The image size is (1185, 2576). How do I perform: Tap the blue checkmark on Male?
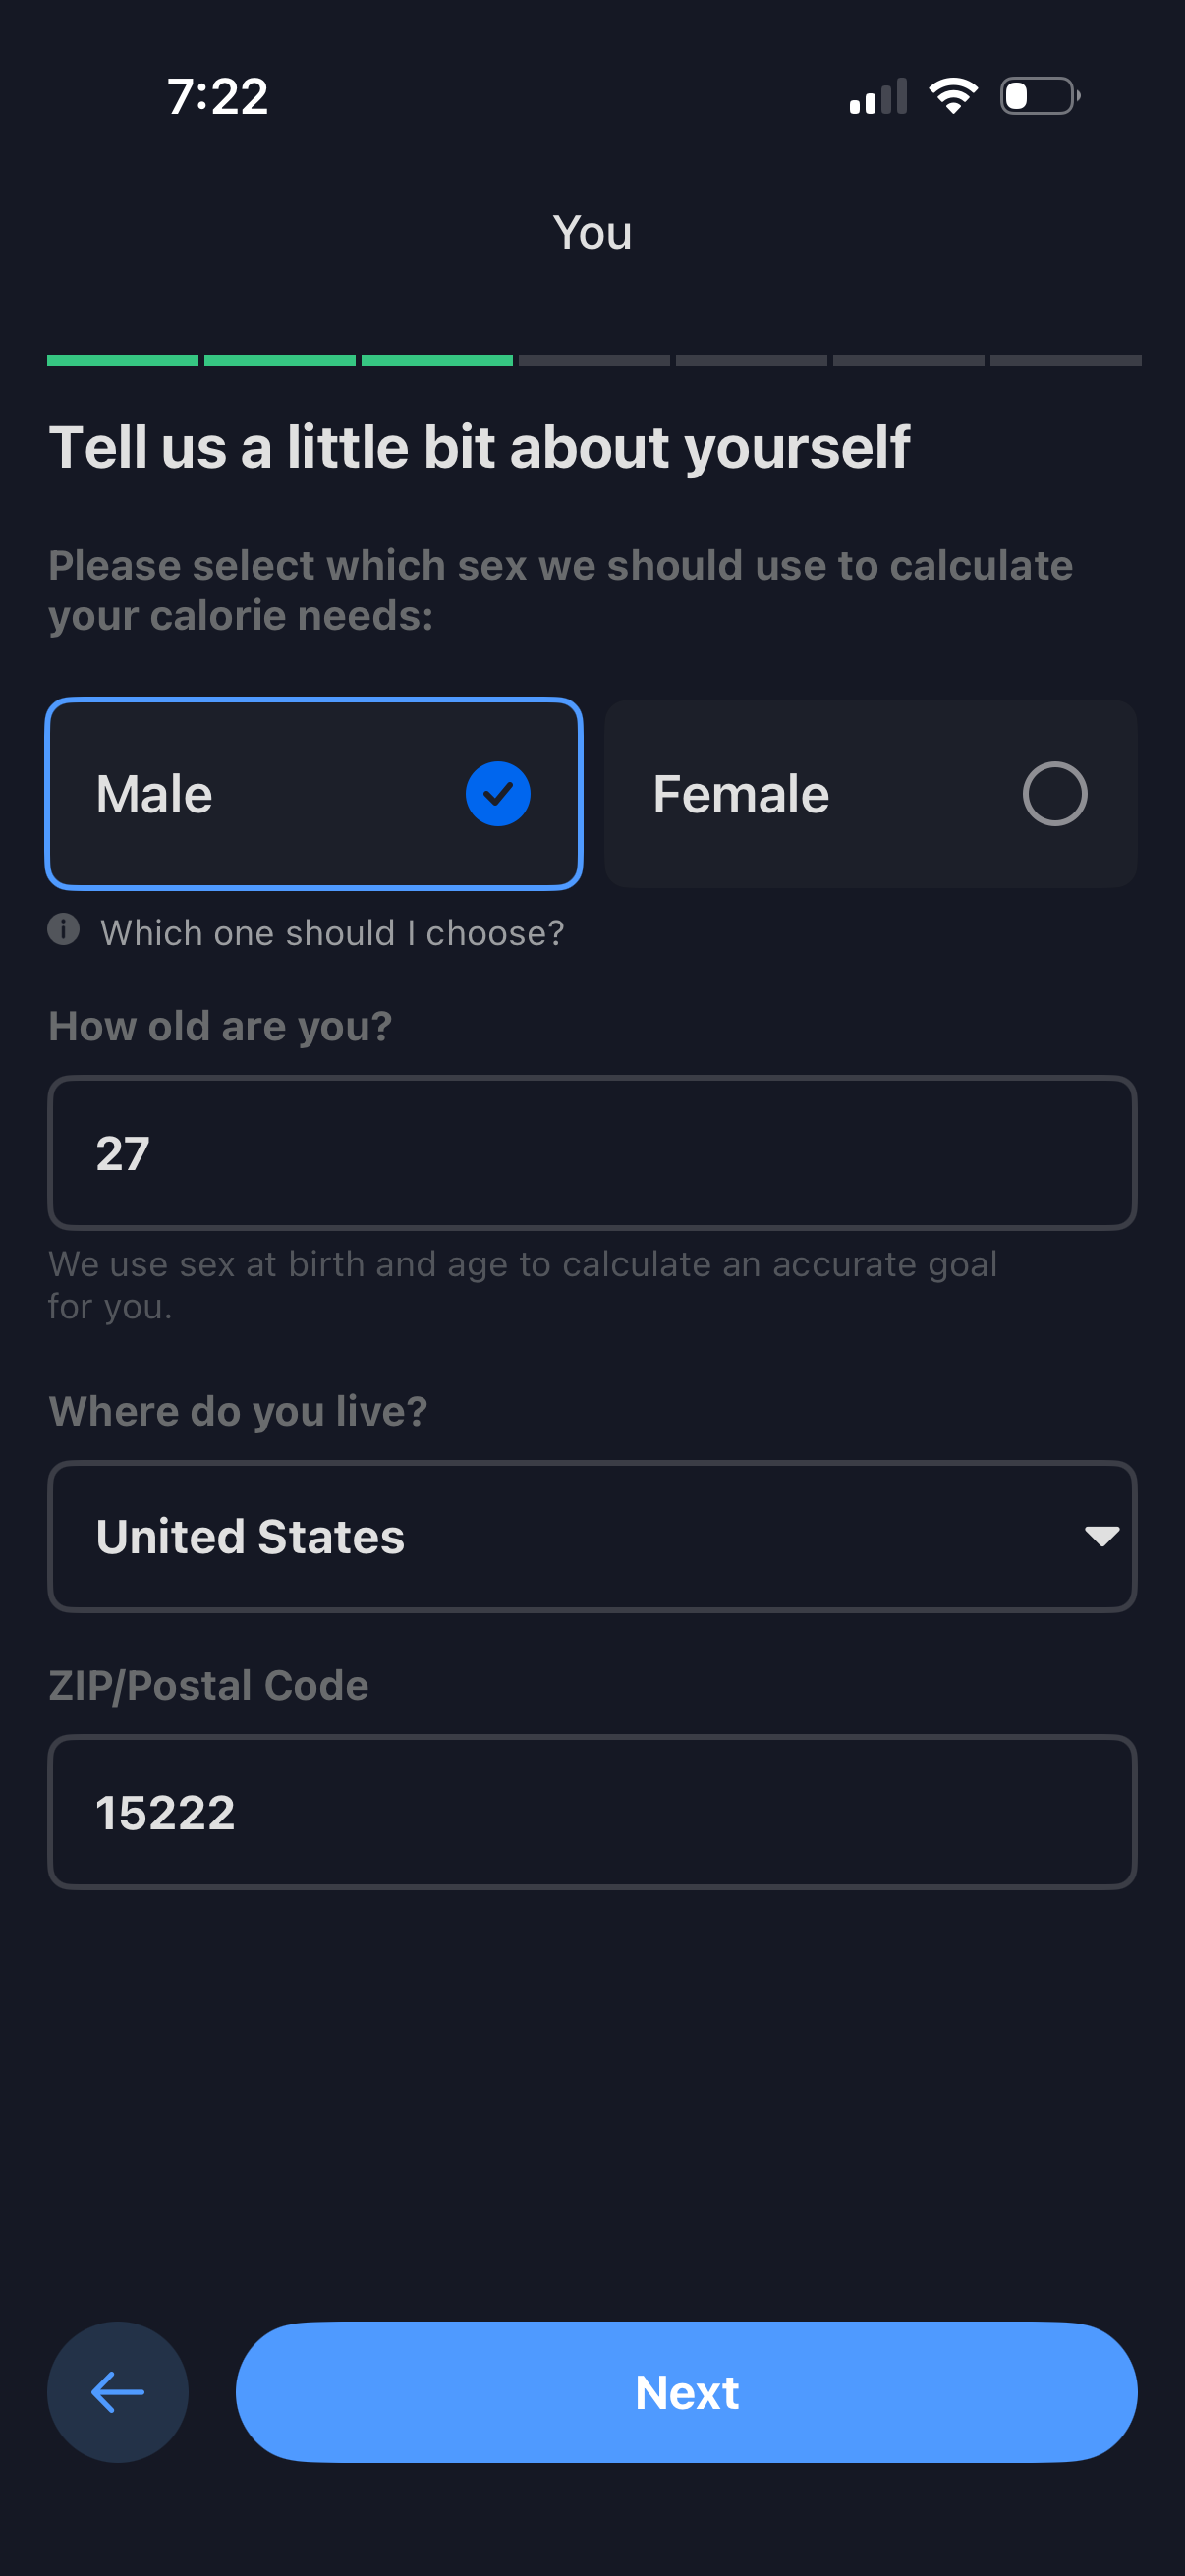point(497,794)
